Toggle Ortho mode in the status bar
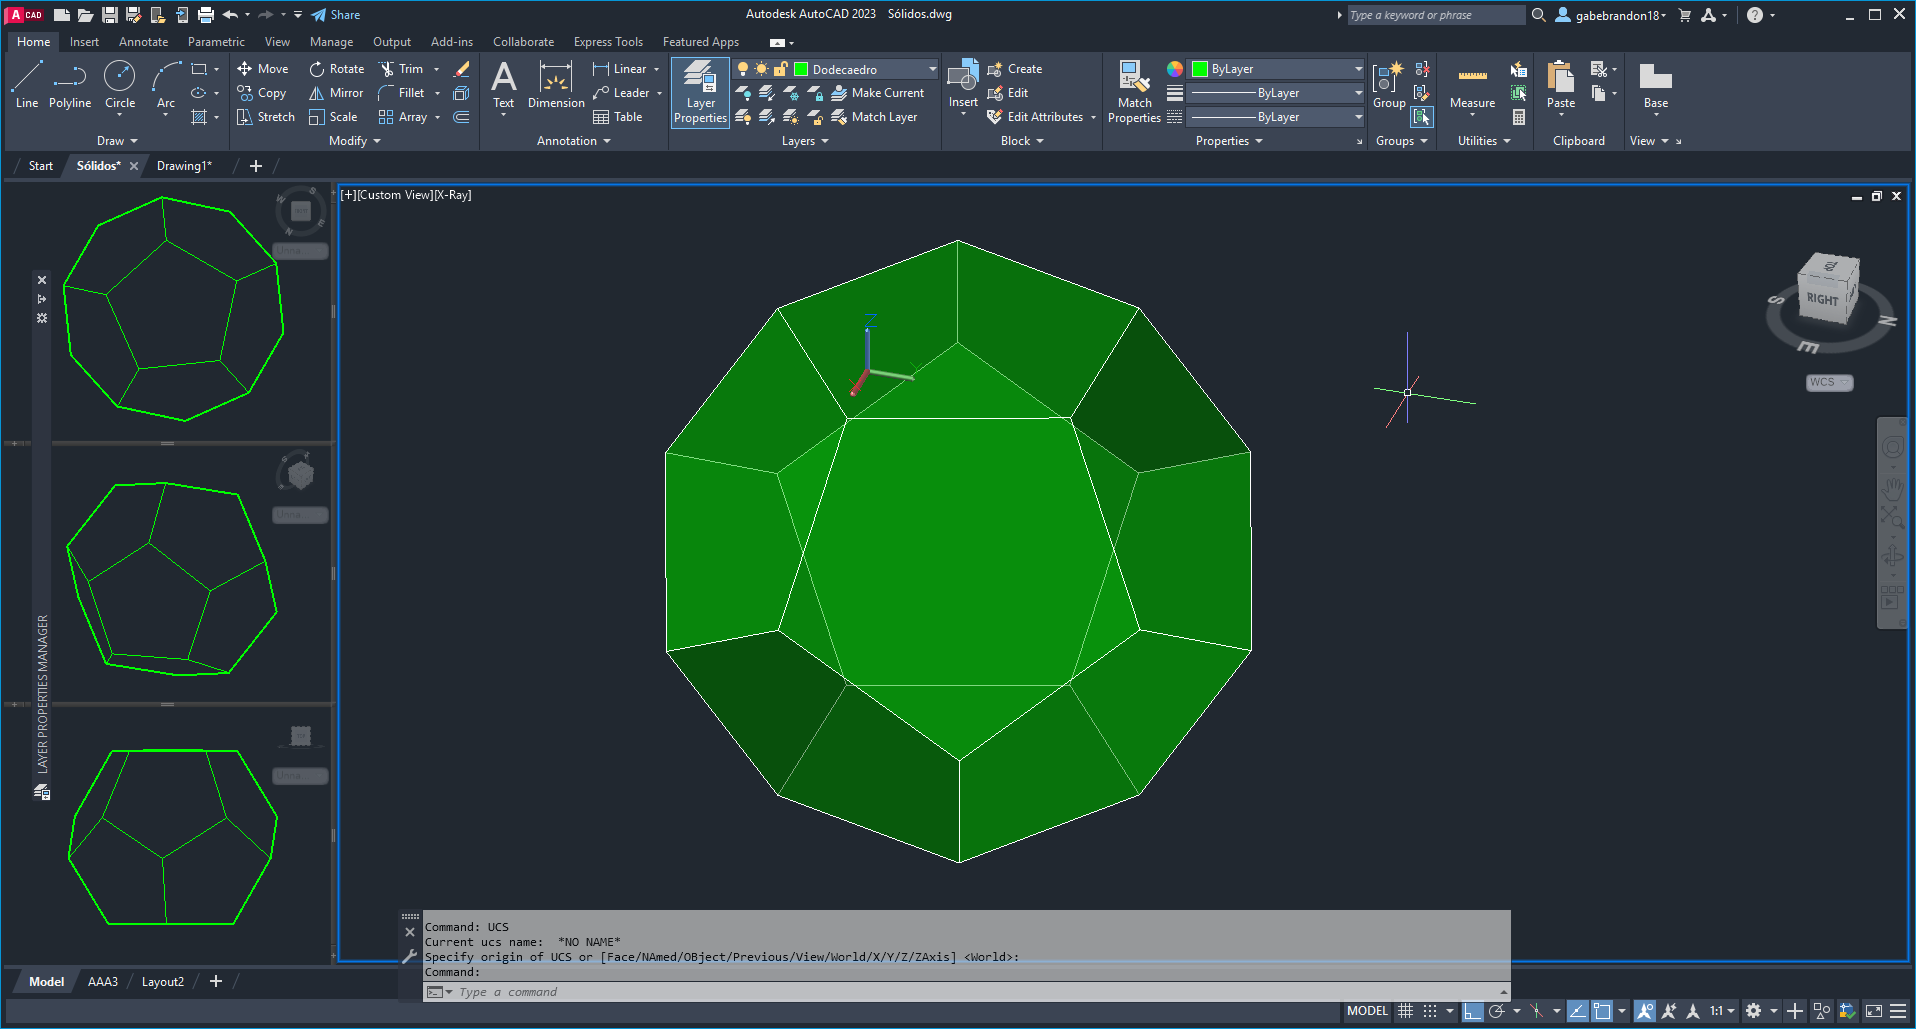The image size is (1916, 1029). (x=1472, y=1011)
